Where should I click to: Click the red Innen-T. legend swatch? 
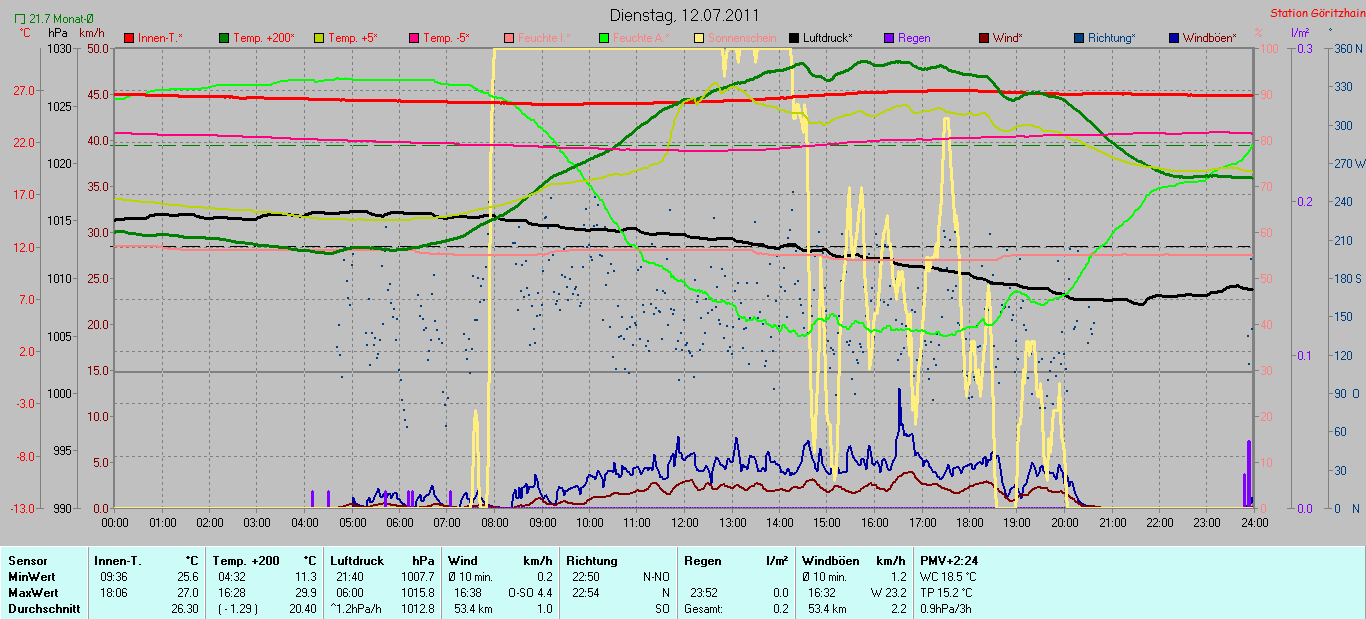(129, 38)
